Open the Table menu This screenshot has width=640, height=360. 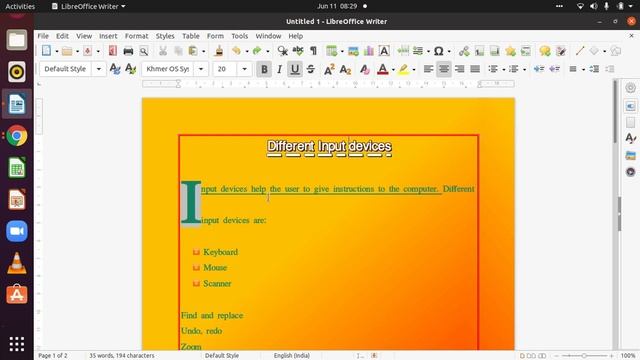[x=191, y=36]
